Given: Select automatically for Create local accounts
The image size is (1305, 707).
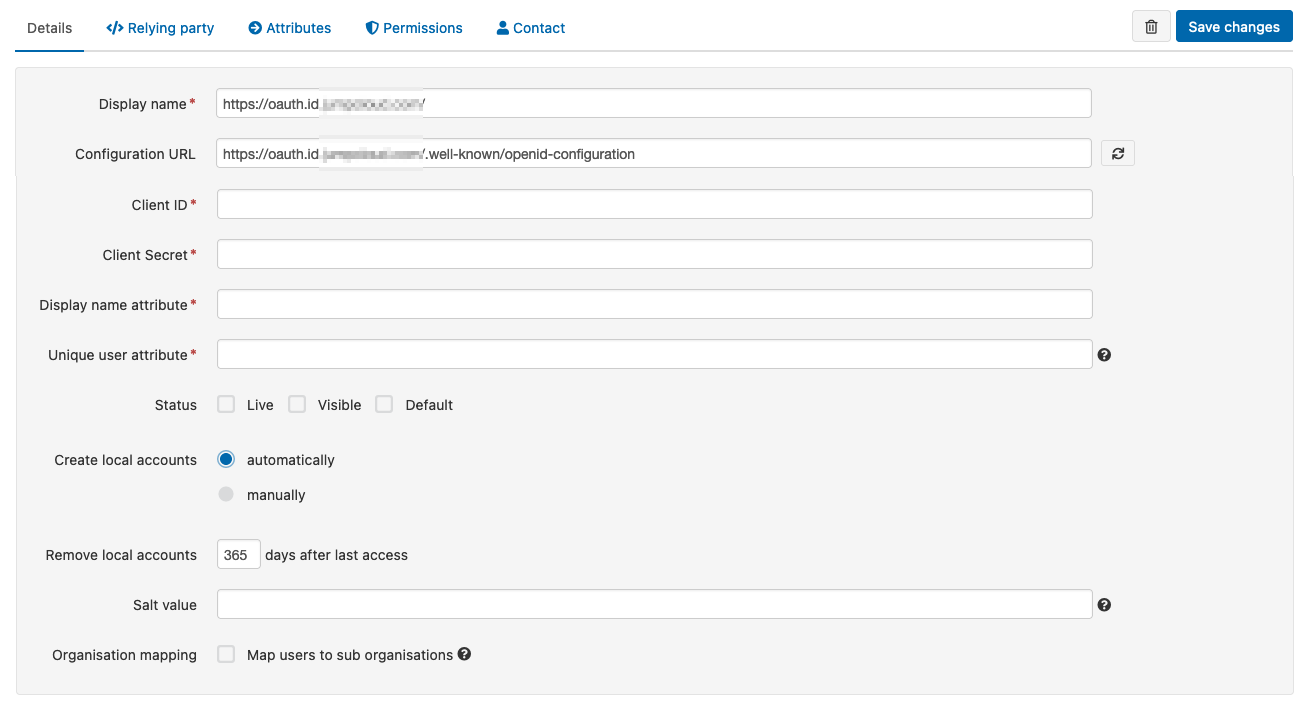Looking at the screenshot, I should [226, 459].
